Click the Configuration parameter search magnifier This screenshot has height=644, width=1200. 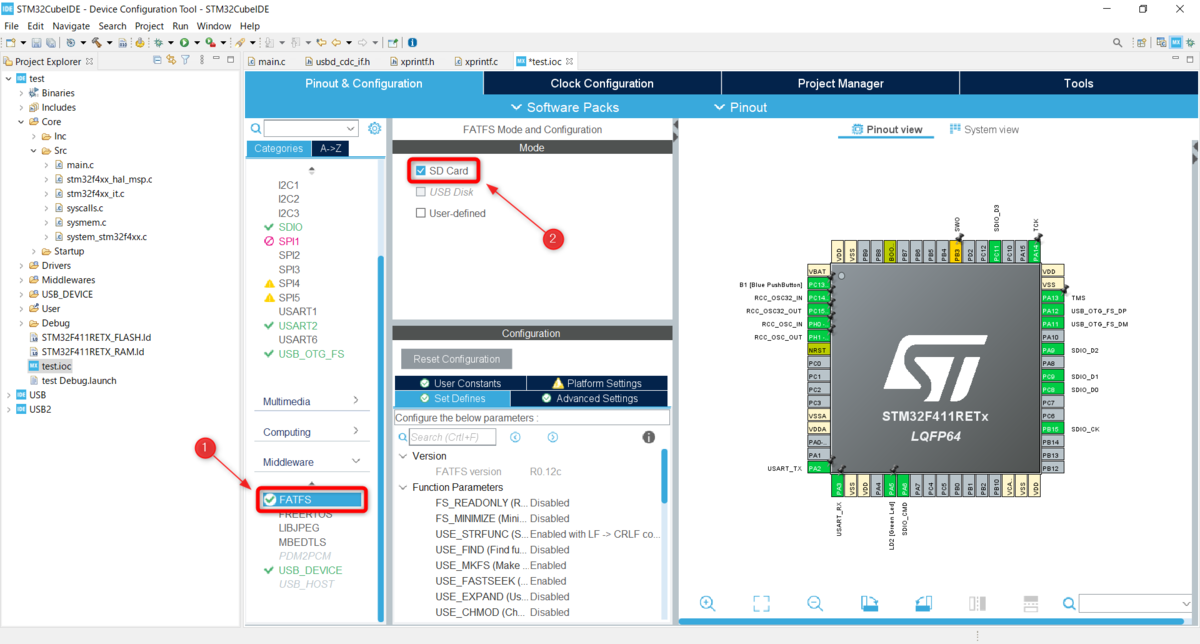click(403, 437)
